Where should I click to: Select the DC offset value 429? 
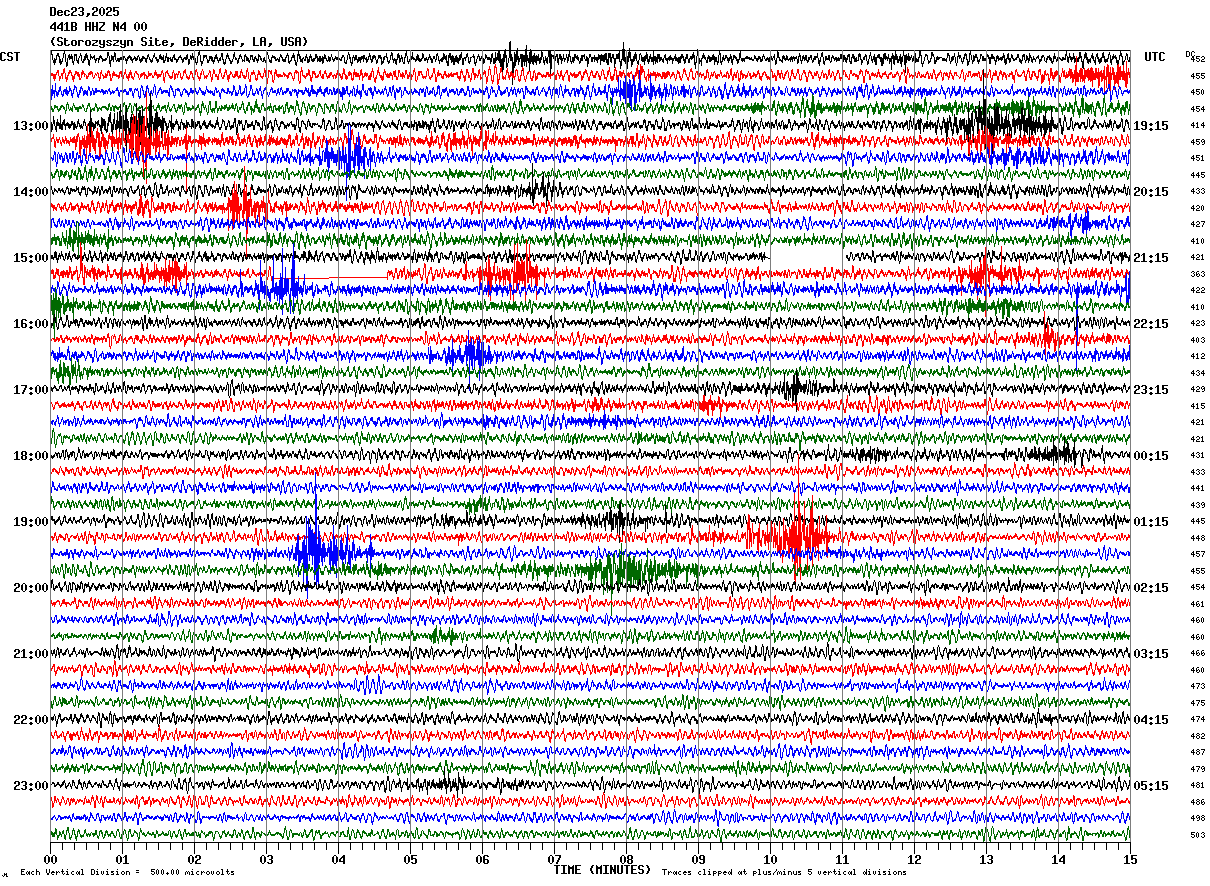pos(1197,390)
